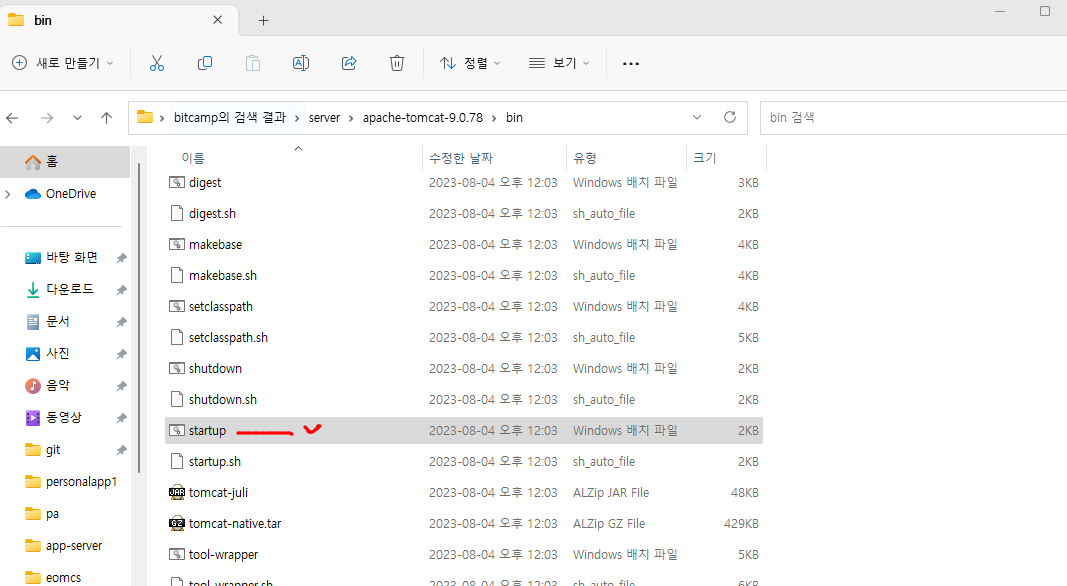Click the setclasspath batch file icon

coord(177,306)
